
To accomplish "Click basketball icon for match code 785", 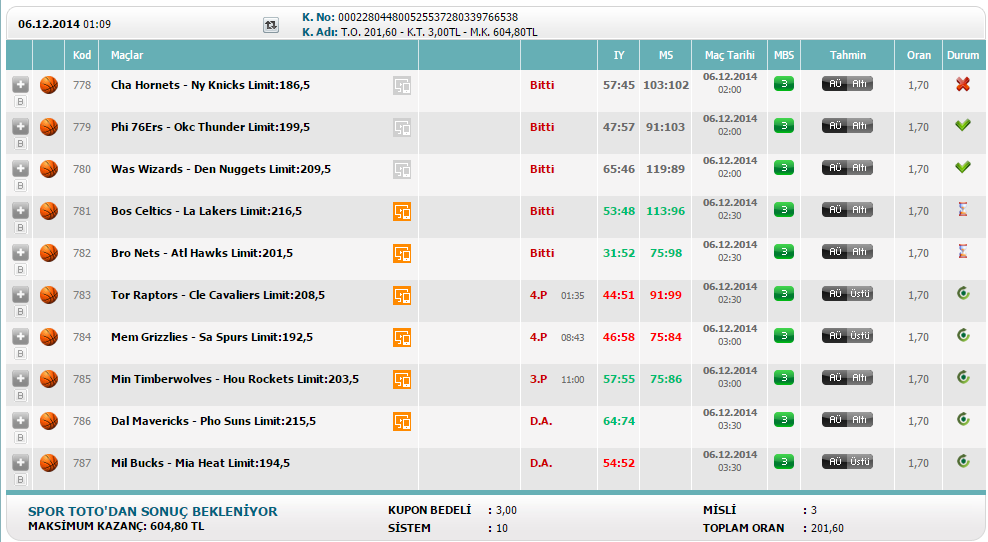I will coord(49,379).
